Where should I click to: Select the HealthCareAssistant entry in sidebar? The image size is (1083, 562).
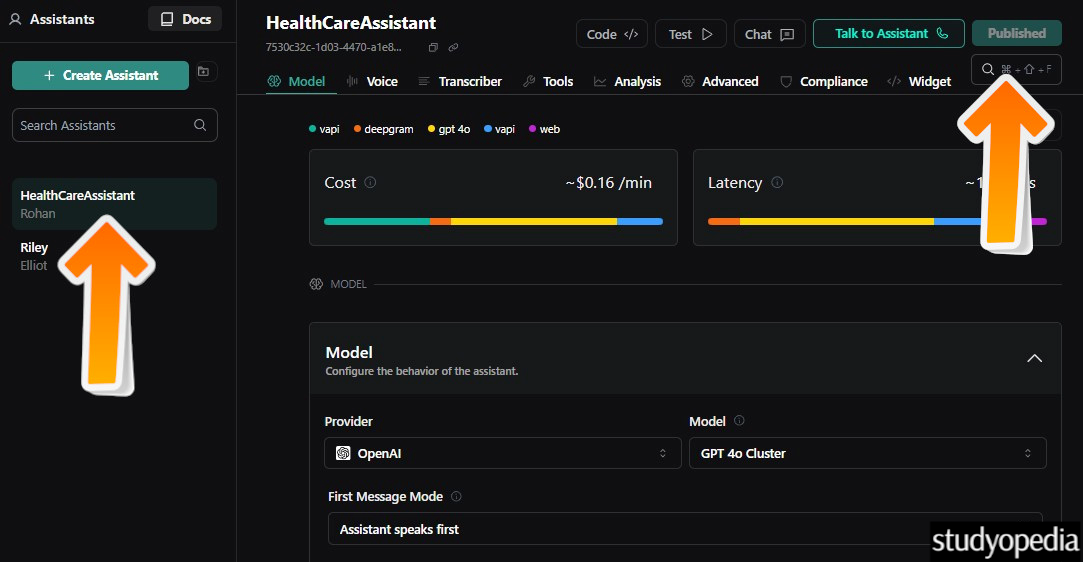click(x=115, y=204)
